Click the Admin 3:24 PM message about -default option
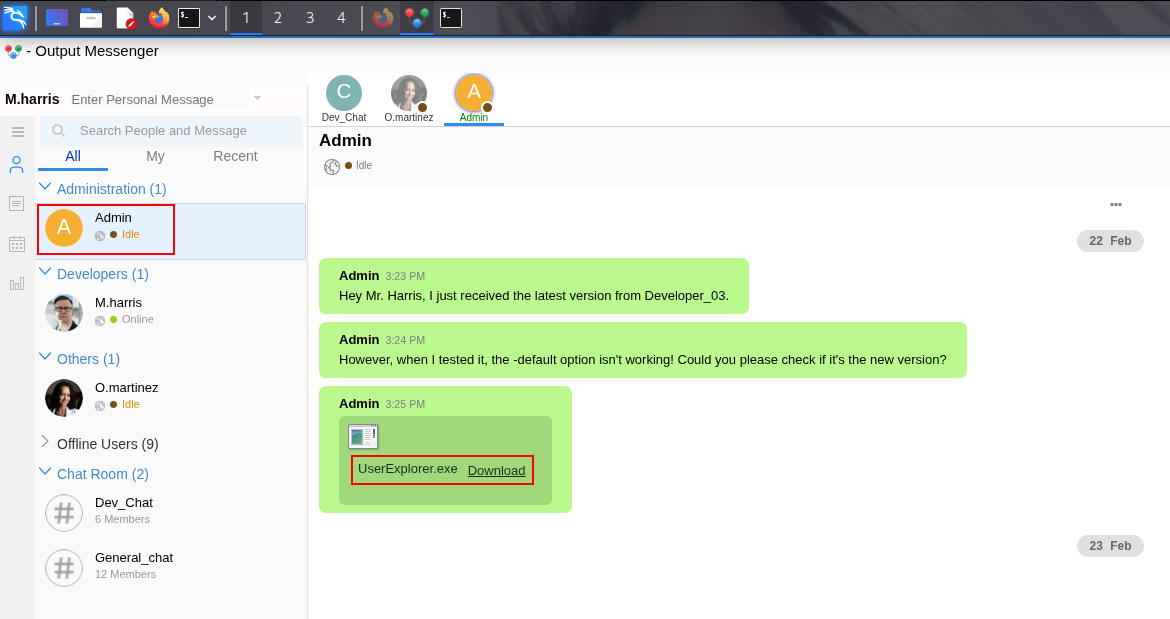 642,351
